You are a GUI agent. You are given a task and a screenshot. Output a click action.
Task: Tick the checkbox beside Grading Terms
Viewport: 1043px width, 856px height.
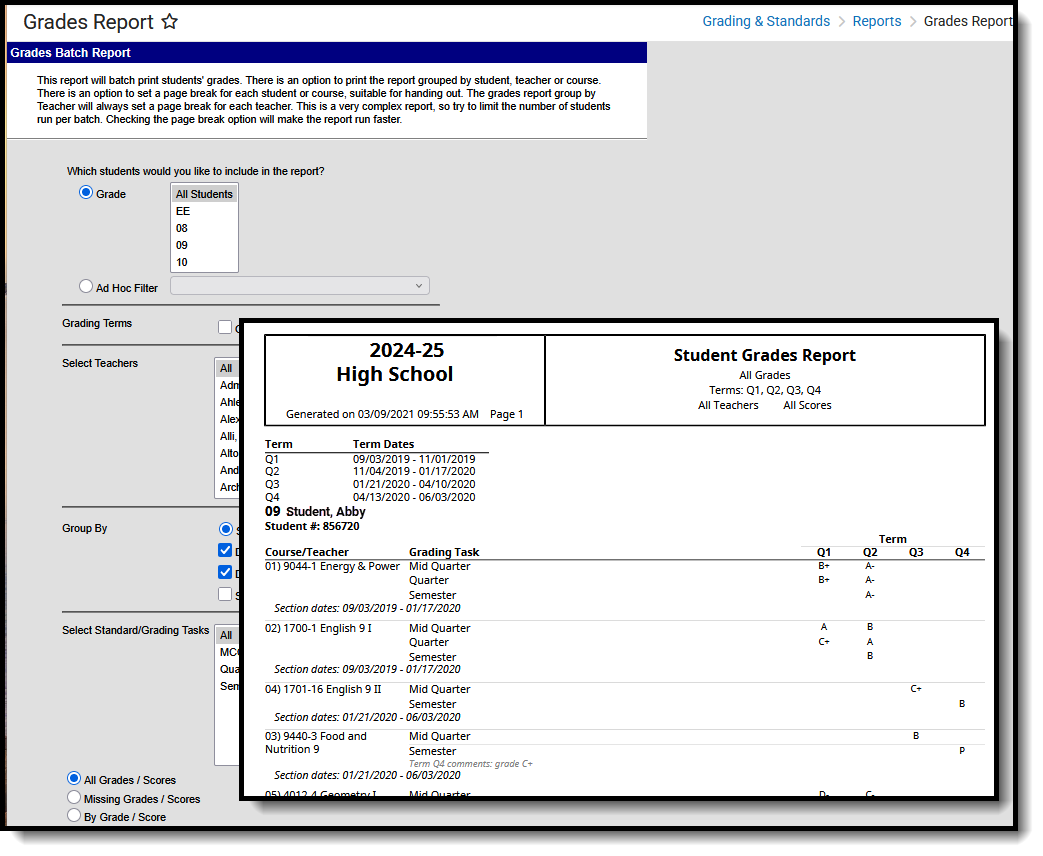225,327
